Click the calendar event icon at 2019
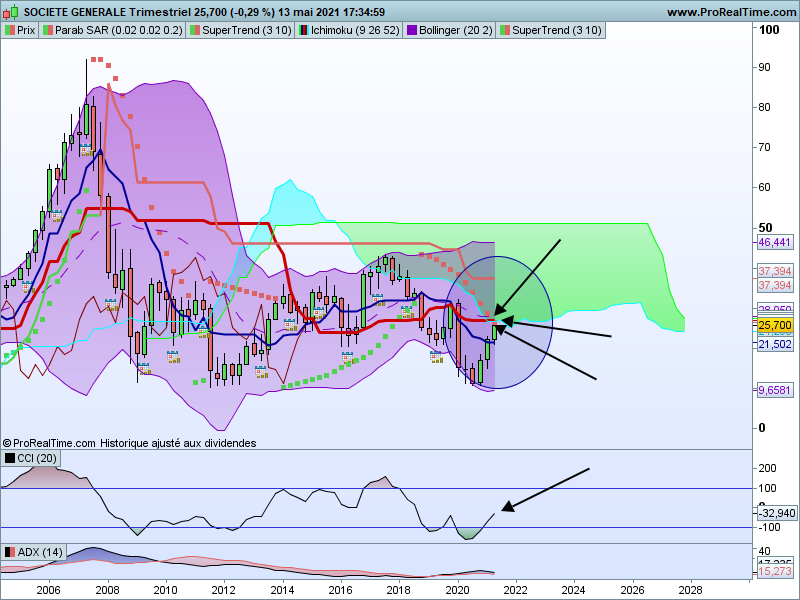This screenshot has width=800, height=600. click(x=436, y=357)
